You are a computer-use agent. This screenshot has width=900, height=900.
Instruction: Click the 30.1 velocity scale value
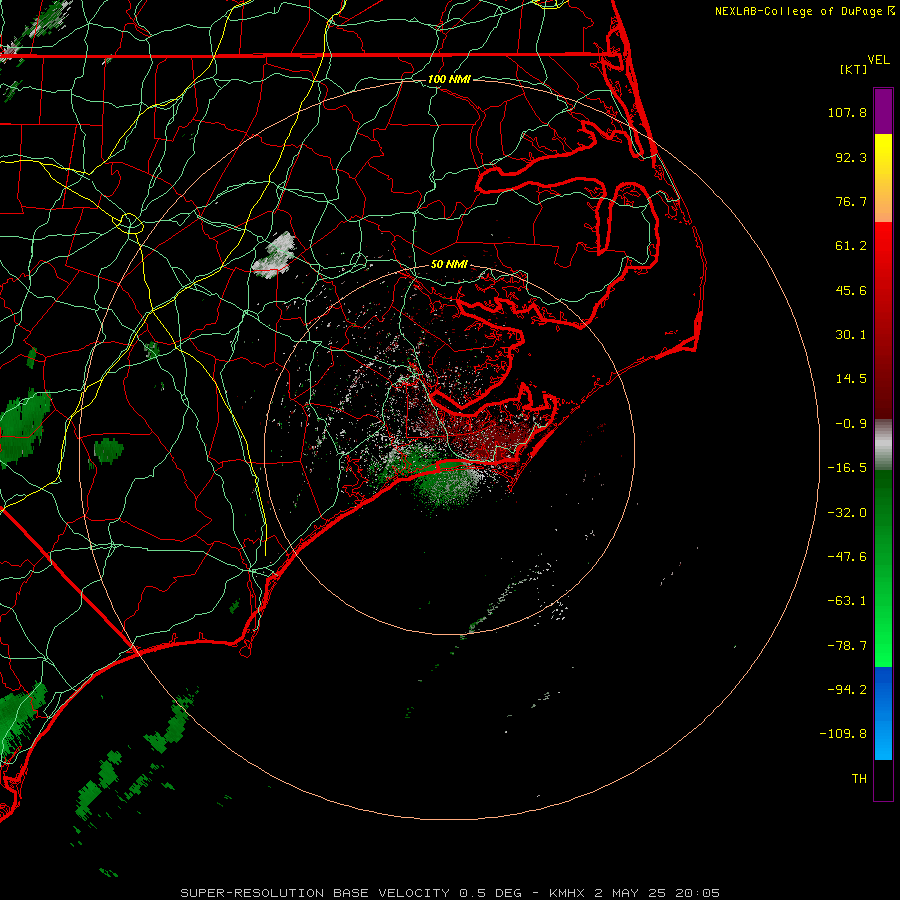coord(851,335)
